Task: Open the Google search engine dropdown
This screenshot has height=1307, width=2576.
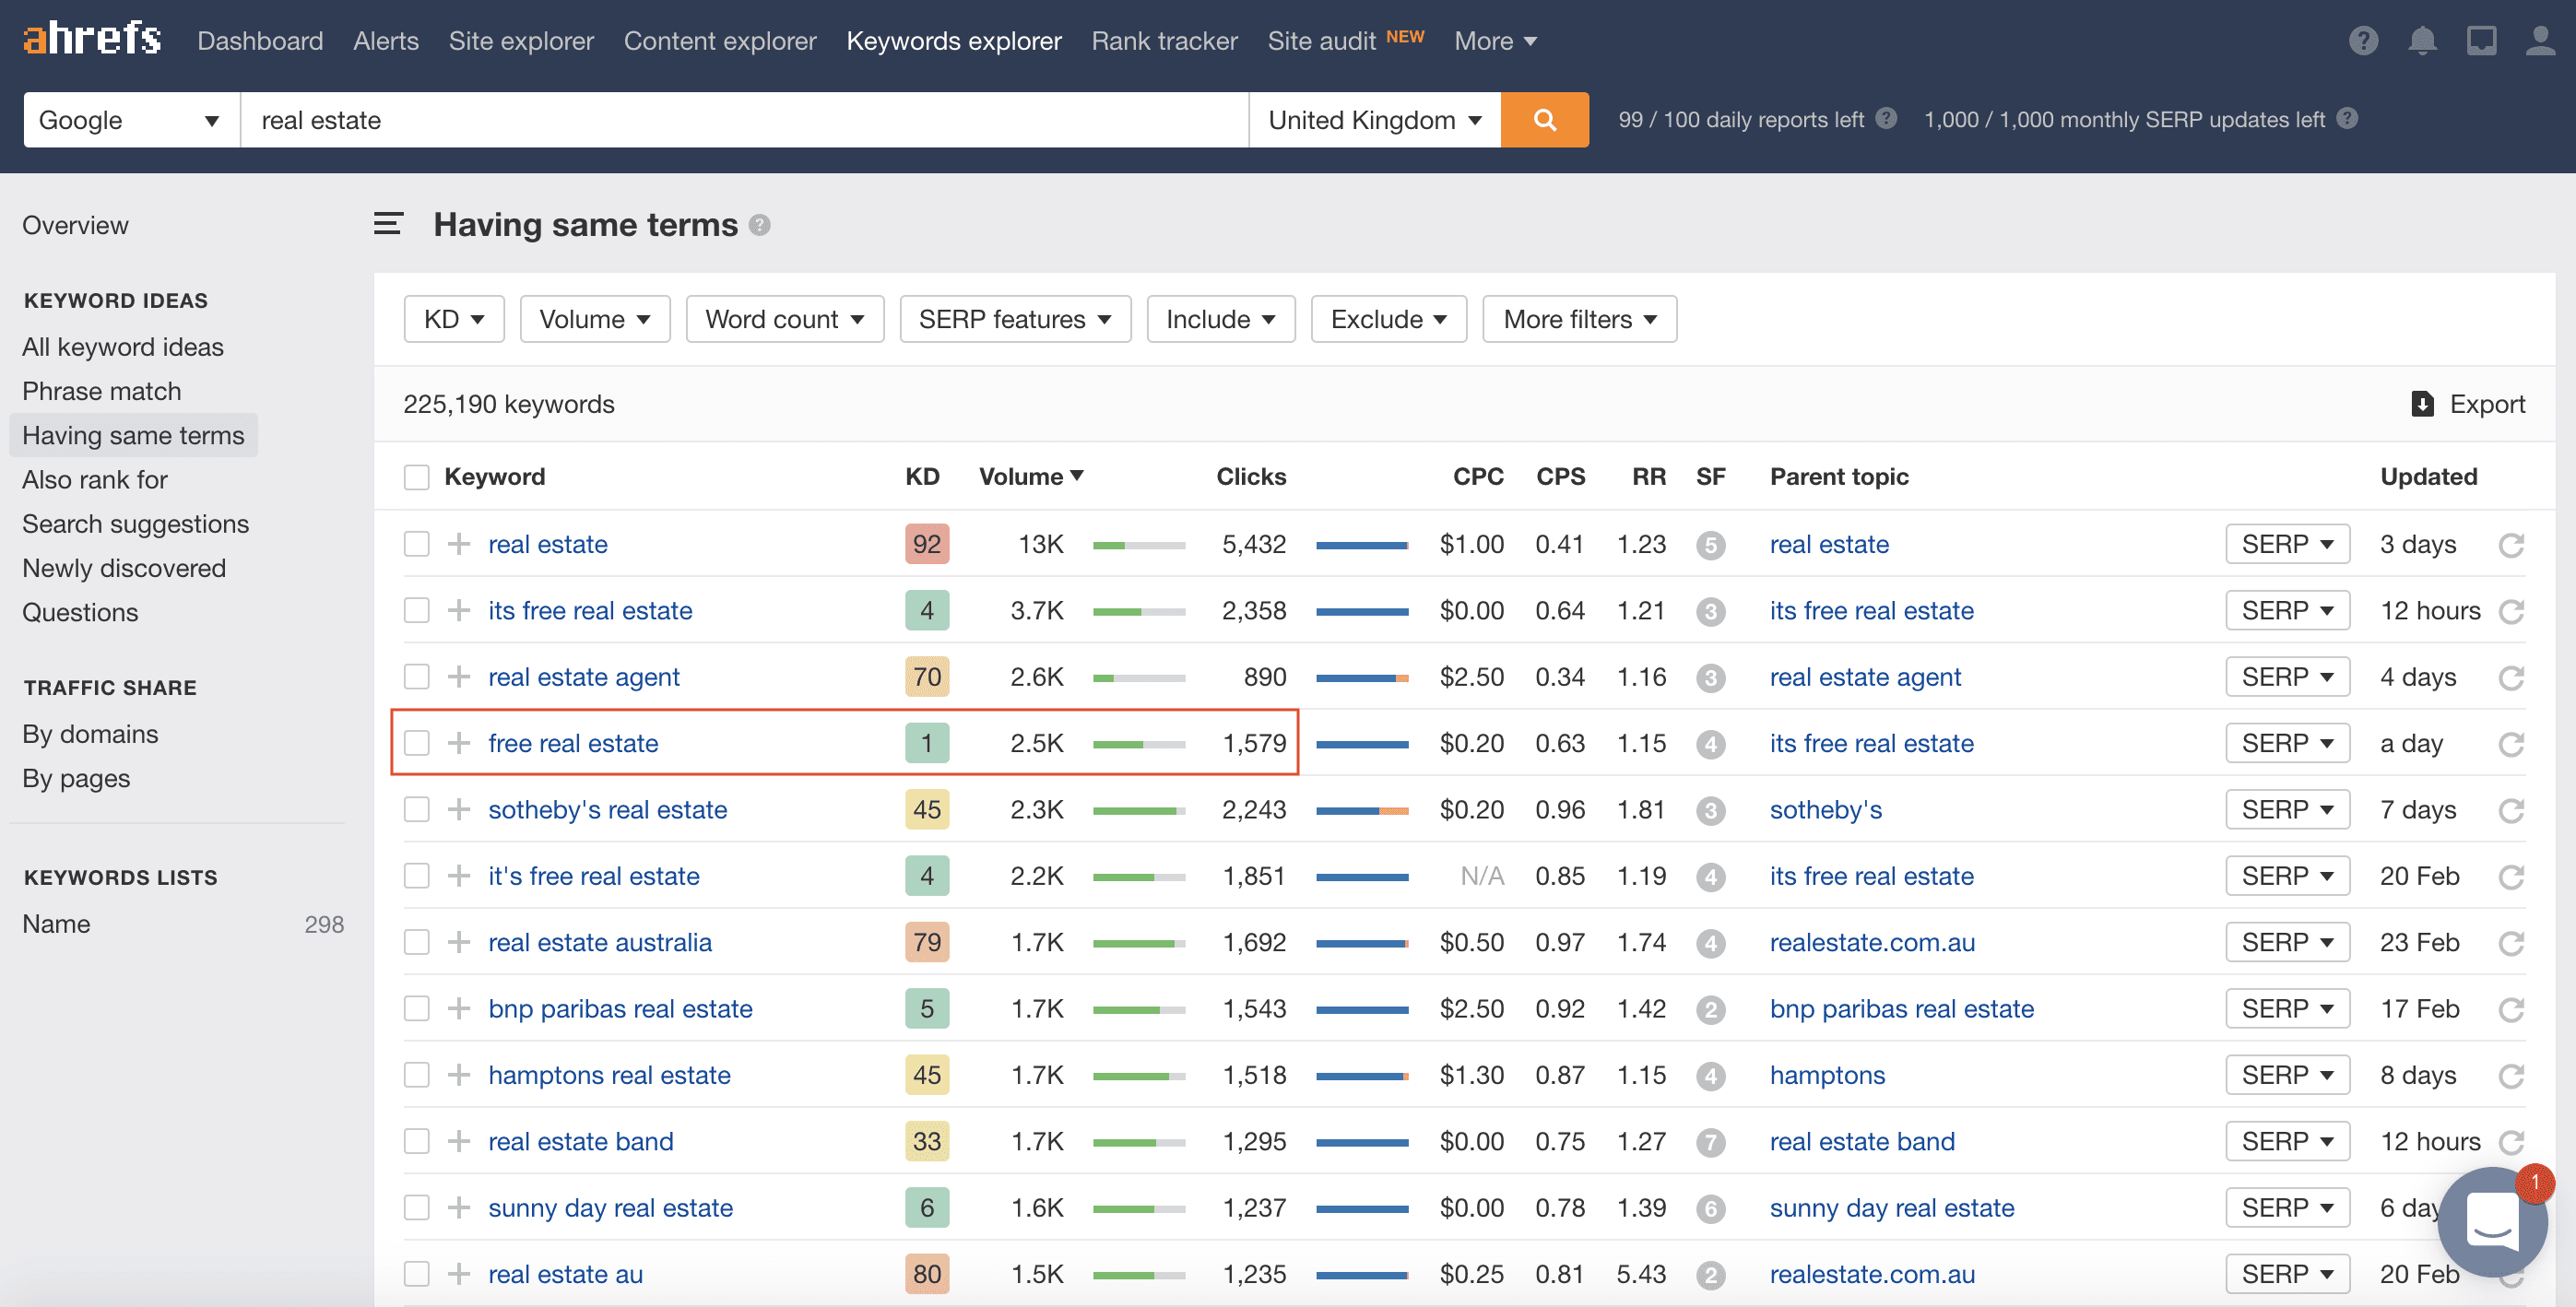Action: [131, 120]
